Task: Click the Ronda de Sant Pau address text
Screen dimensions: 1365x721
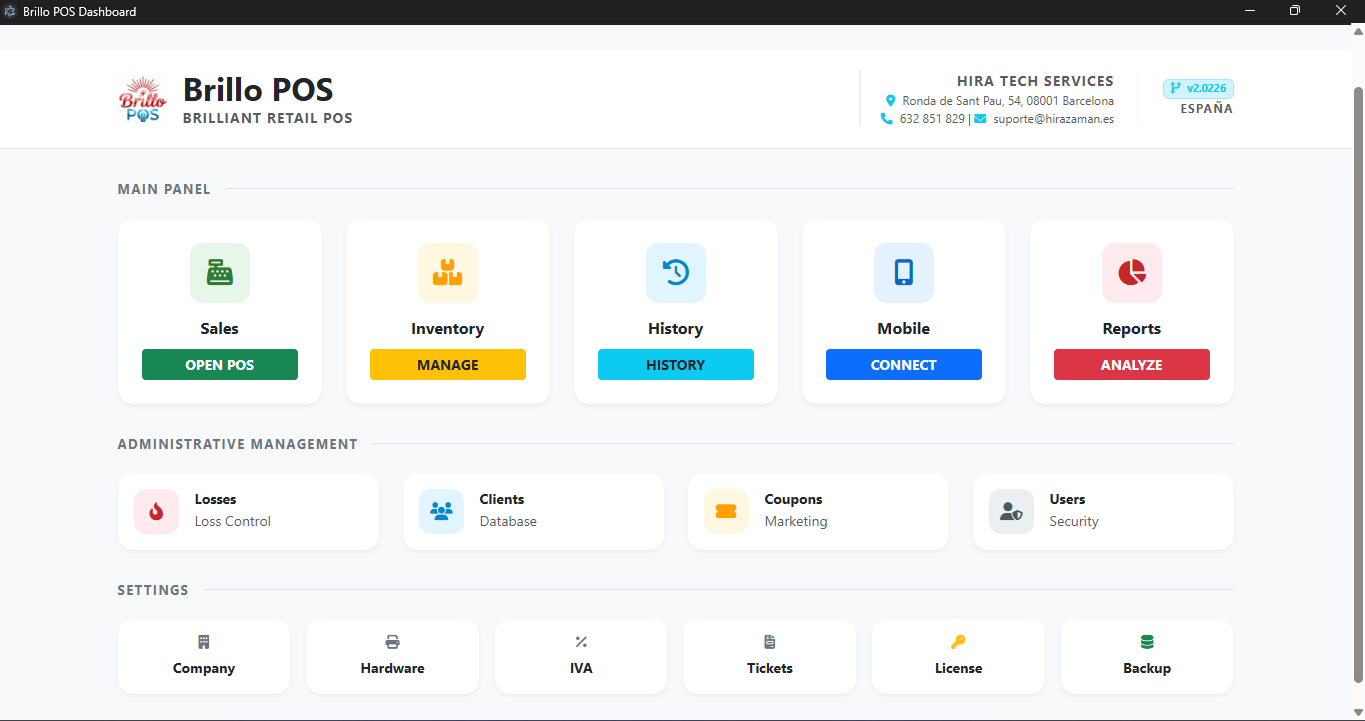Action: point(1008,101)
